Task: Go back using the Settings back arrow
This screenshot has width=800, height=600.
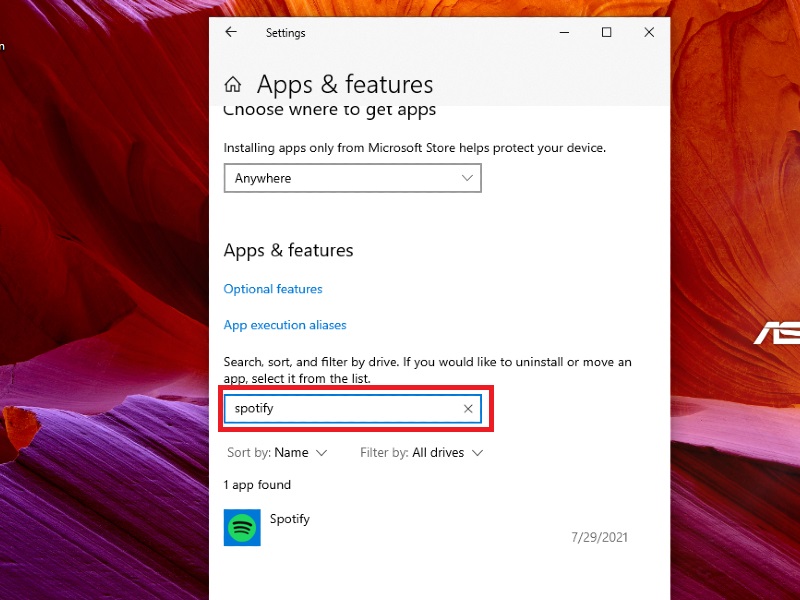Action: click(x=231, y=32)
